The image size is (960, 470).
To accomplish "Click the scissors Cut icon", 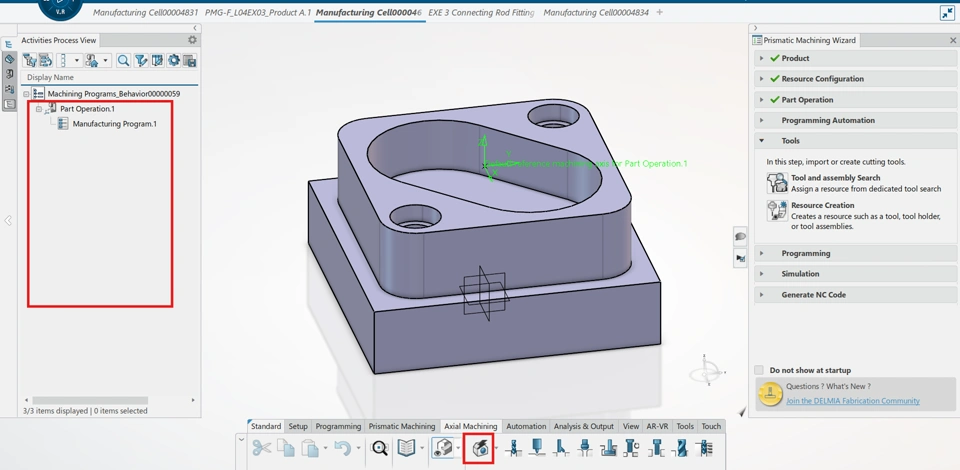I will (x=261, y=449).
